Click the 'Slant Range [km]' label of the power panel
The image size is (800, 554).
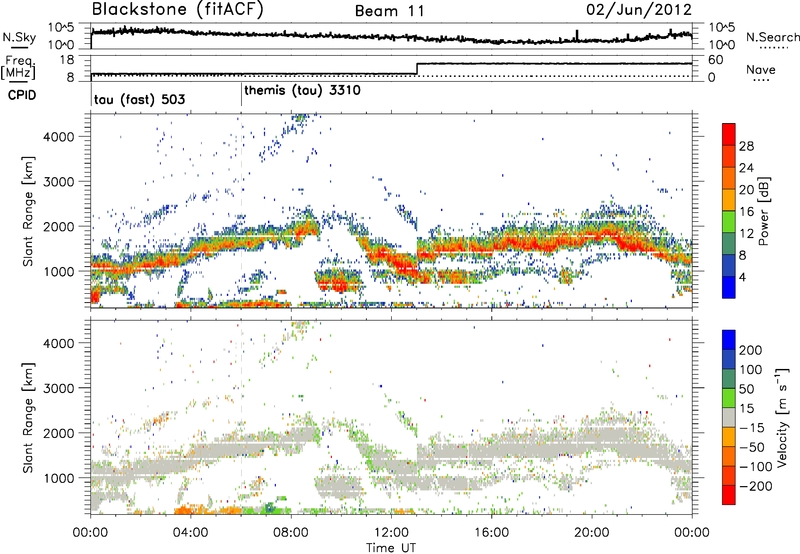pos(28,211)
